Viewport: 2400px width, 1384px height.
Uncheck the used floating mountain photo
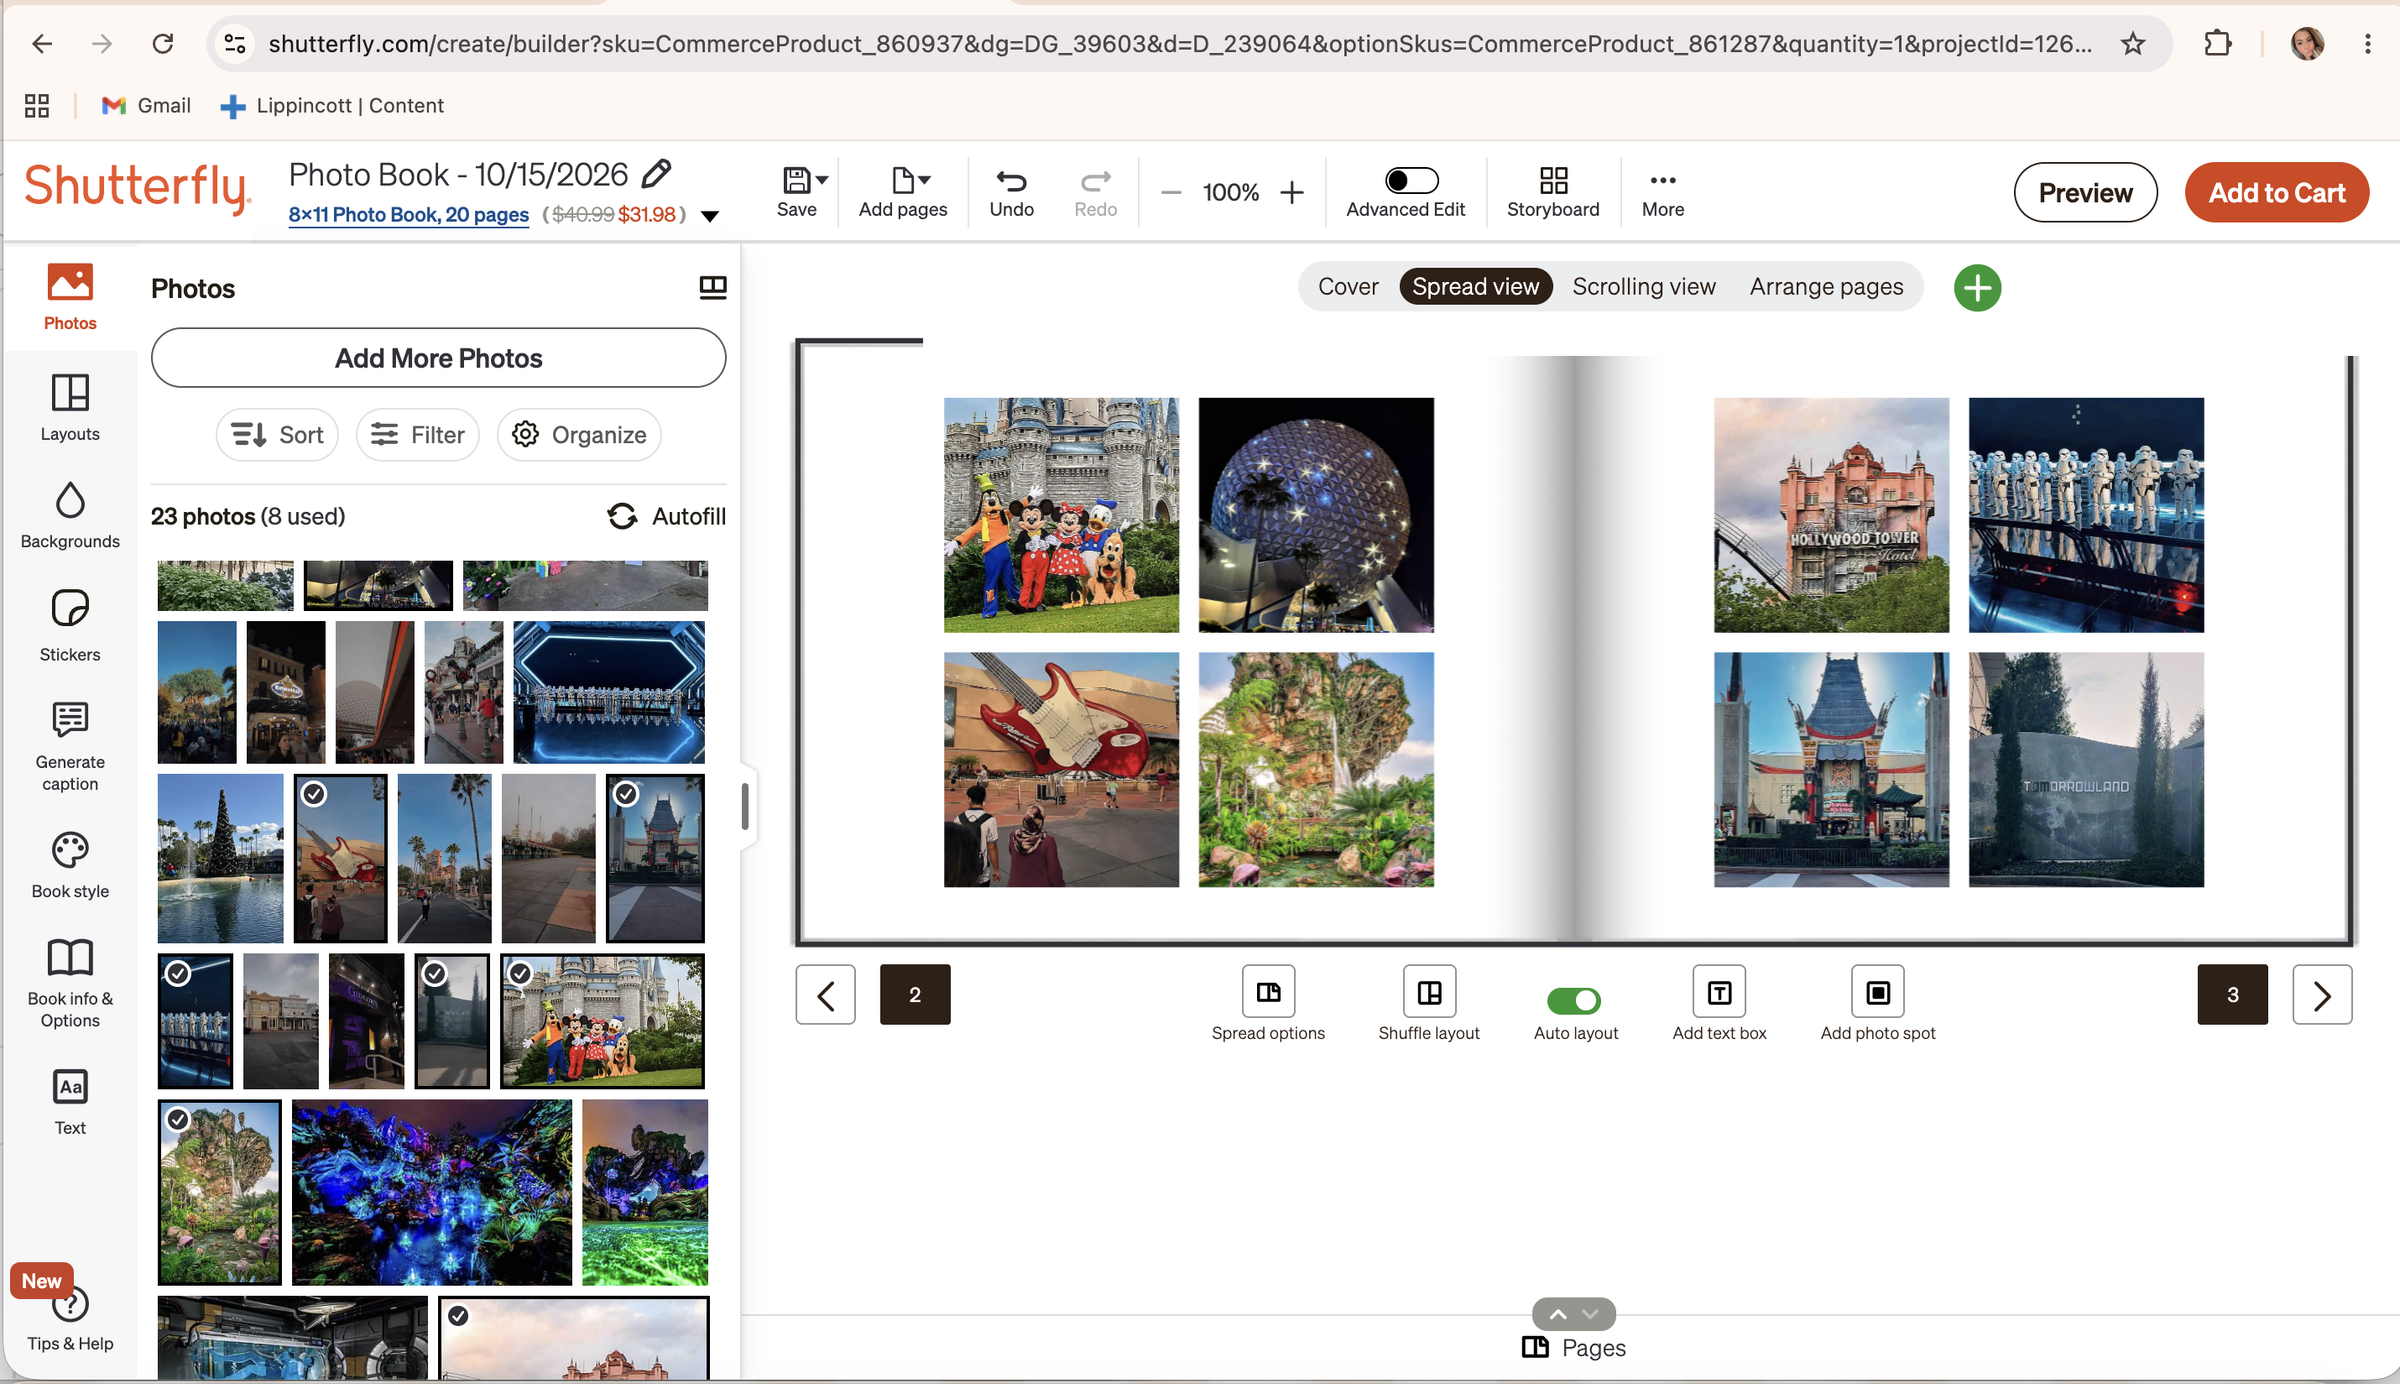point(178,1119)
